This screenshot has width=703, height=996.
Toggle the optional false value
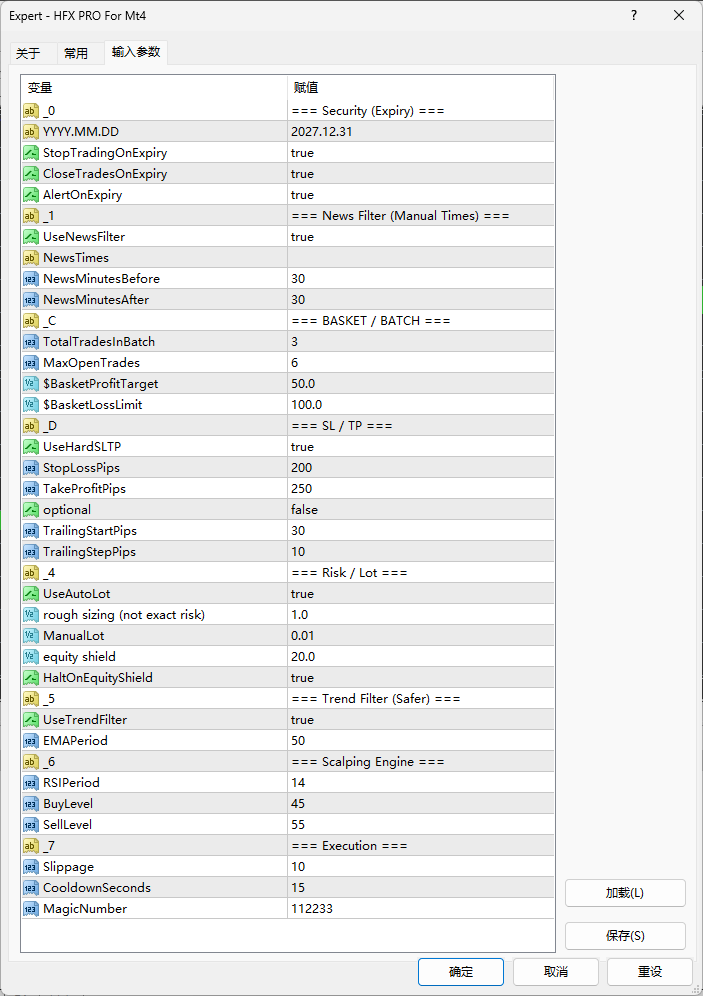click(x=420, y=510)
